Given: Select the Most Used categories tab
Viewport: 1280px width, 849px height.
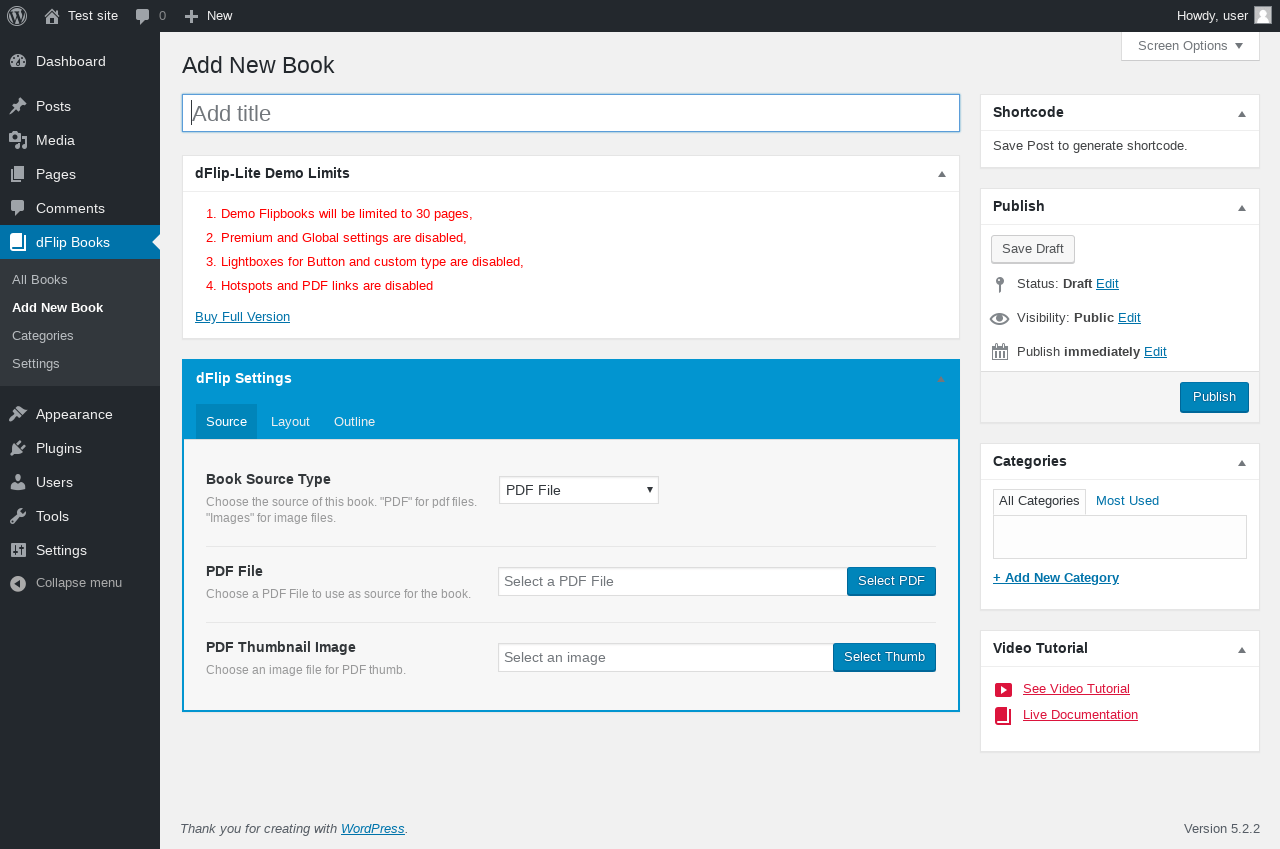Looking at the screenshot, I should pyautogui.click(x=1127, y=501).
